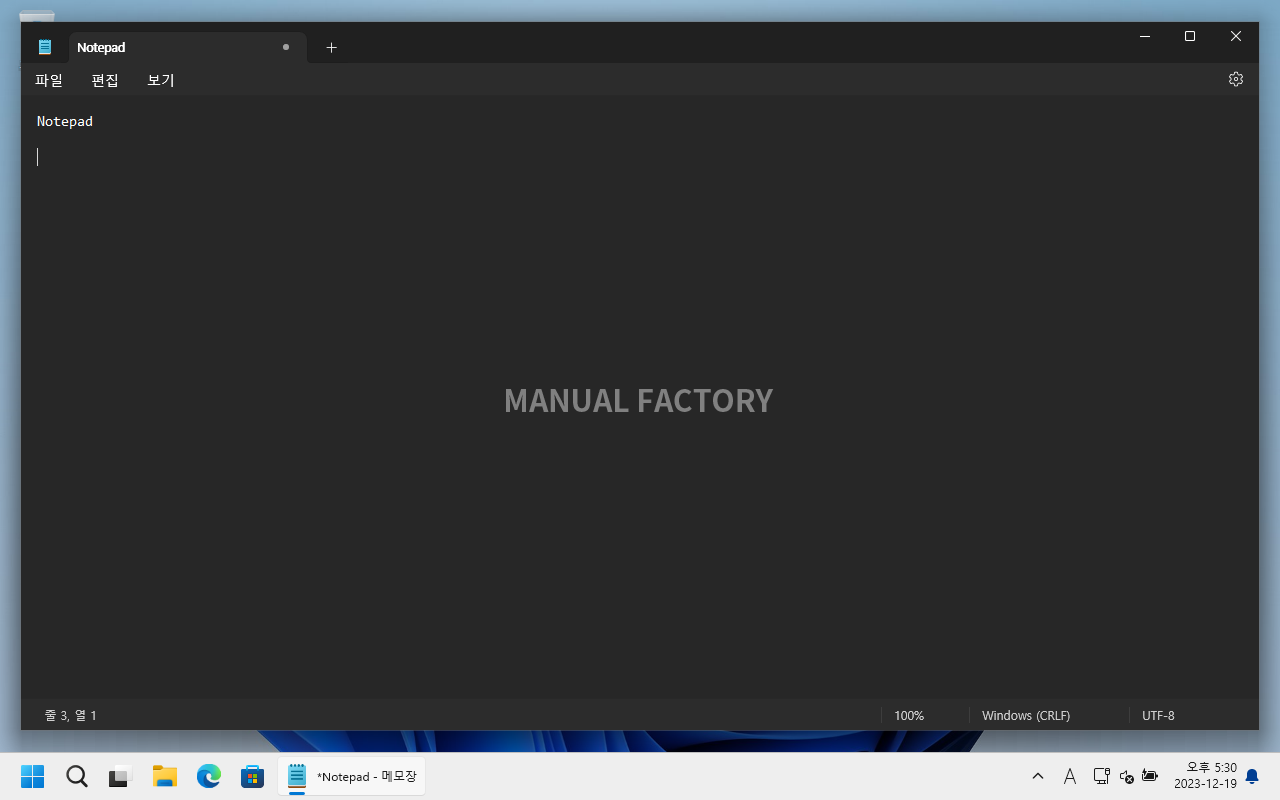Show hidden system tray icons
The height and width of the screenshot is (800, 1280).
click(x=1038, y=776)
